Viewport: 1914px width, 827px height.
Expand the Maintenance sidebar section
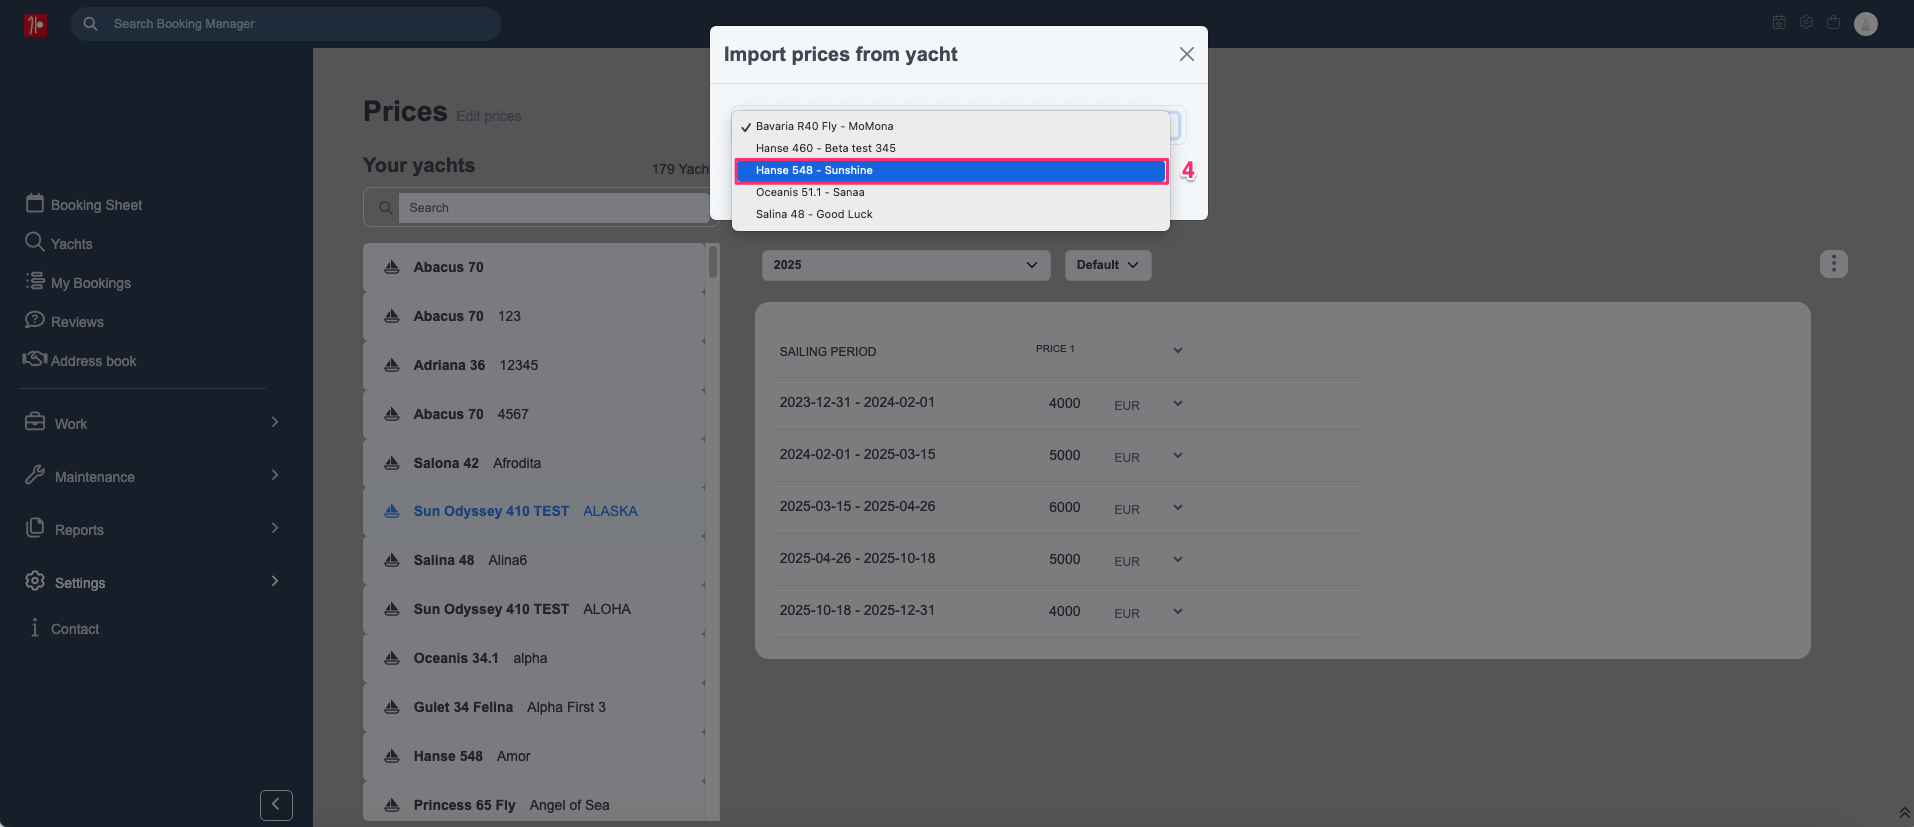click(x=274, y=475)
